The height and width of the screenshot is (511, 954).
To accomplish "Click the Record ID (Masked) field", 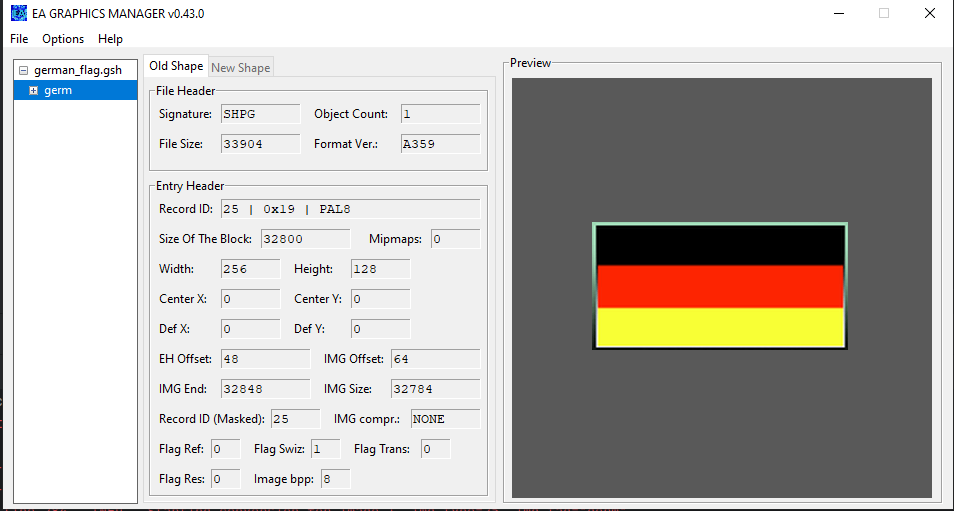I will point(296,419).
